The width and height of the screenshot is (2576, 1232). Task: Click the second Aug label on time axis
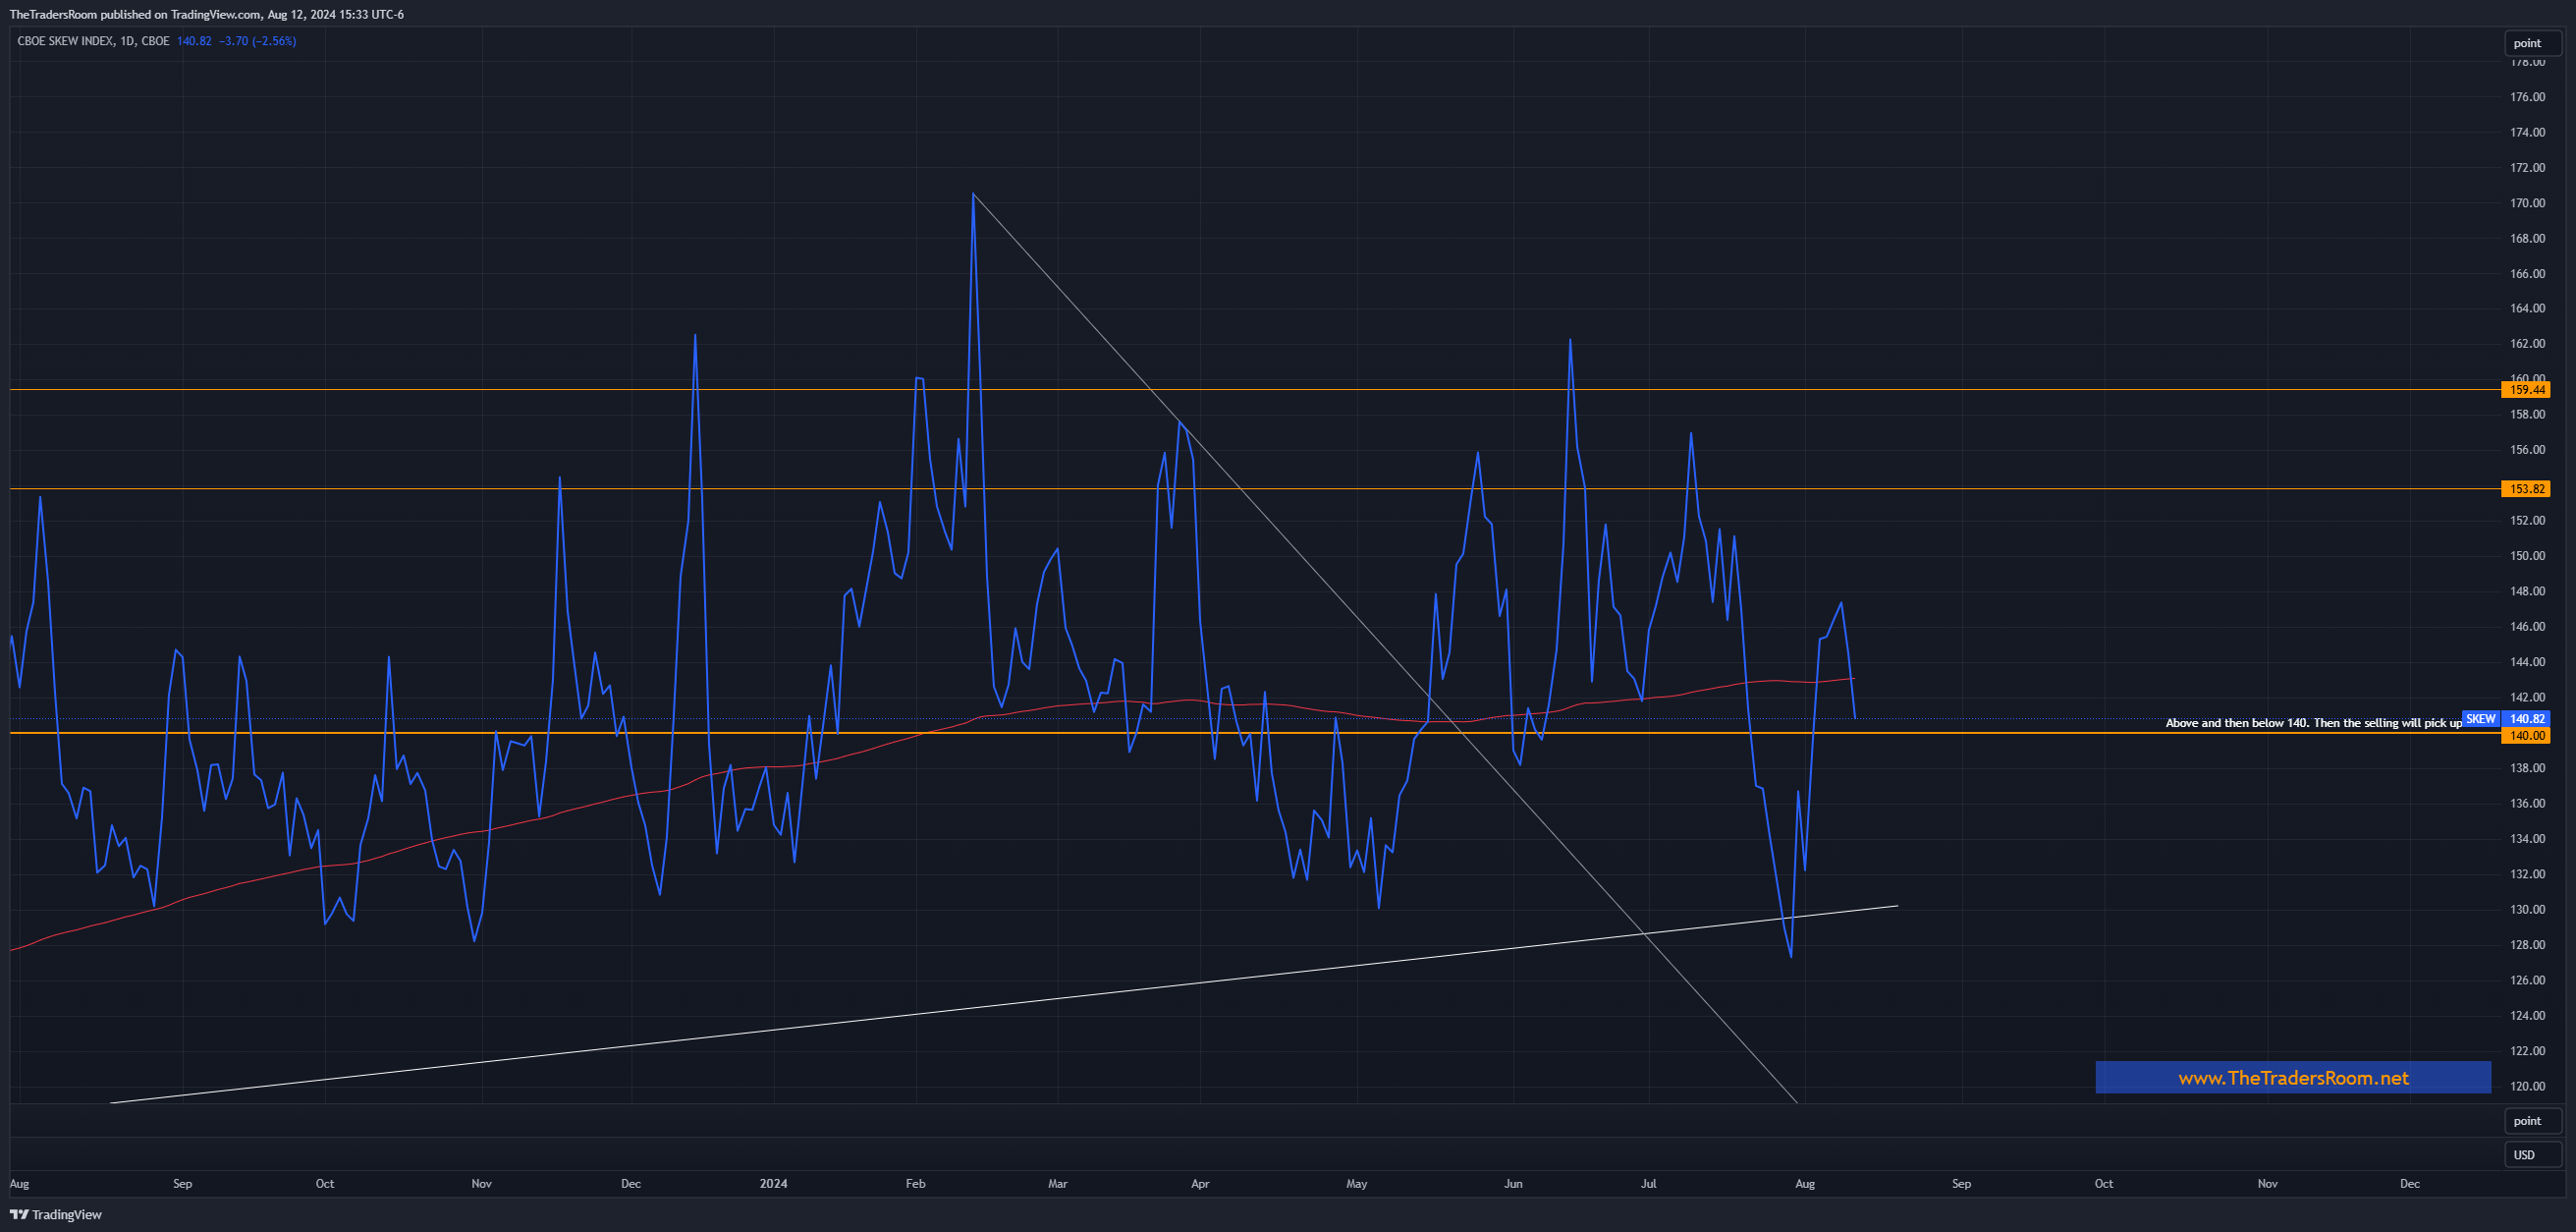pos(1804,1183)
